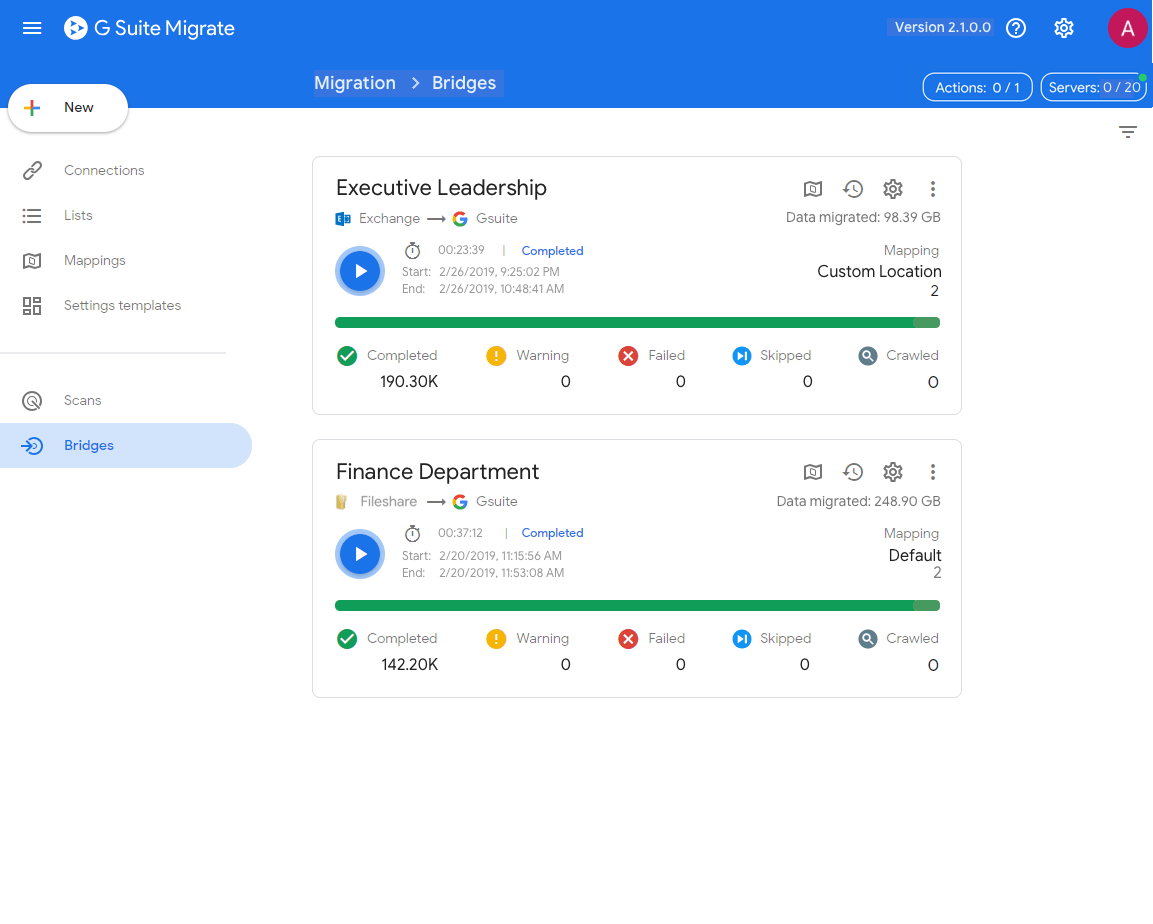Click the help question mark icon

pyautogui.click(x=1016, y=28)
